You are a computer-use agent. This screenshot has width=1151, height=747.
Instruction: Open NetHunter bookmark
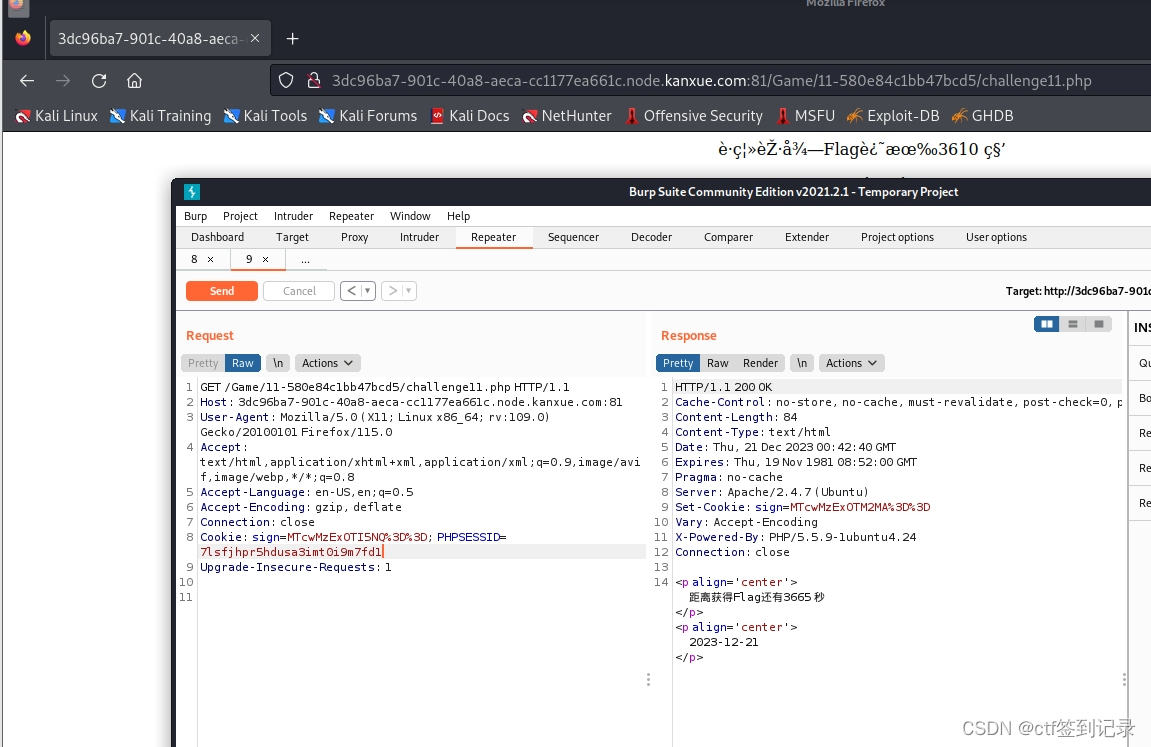(x=567, y=116)
